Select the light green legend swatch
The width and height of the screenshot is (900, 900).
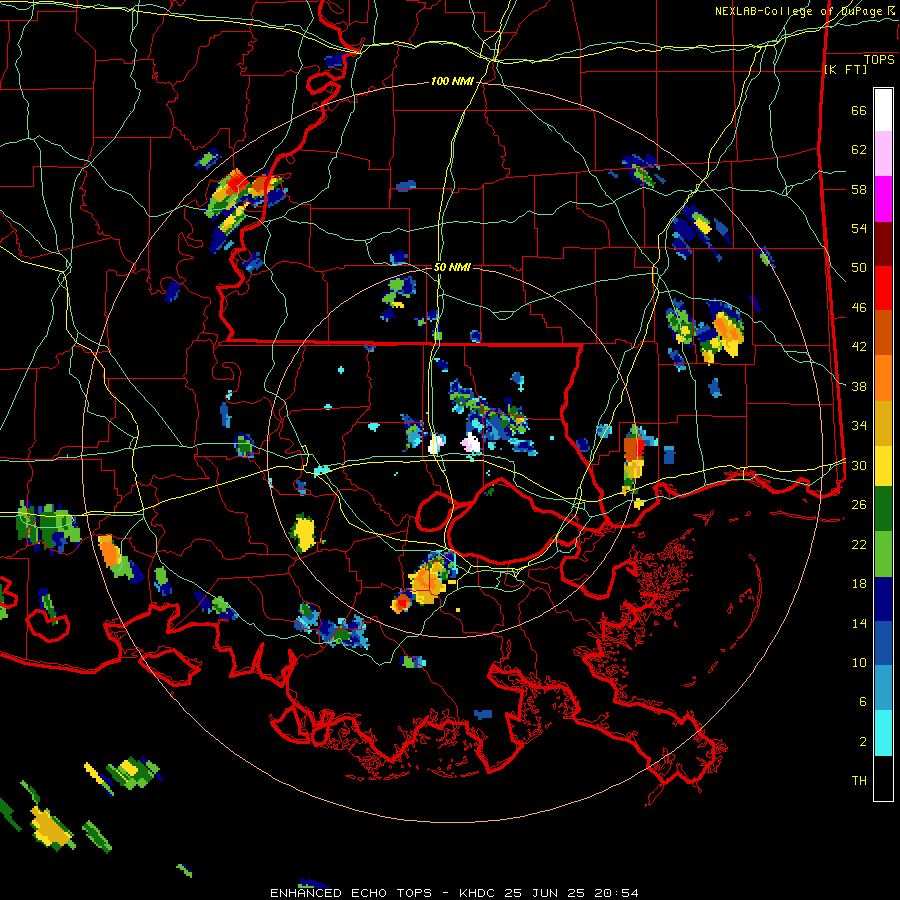pyautogui.click(x=883, y=554)
